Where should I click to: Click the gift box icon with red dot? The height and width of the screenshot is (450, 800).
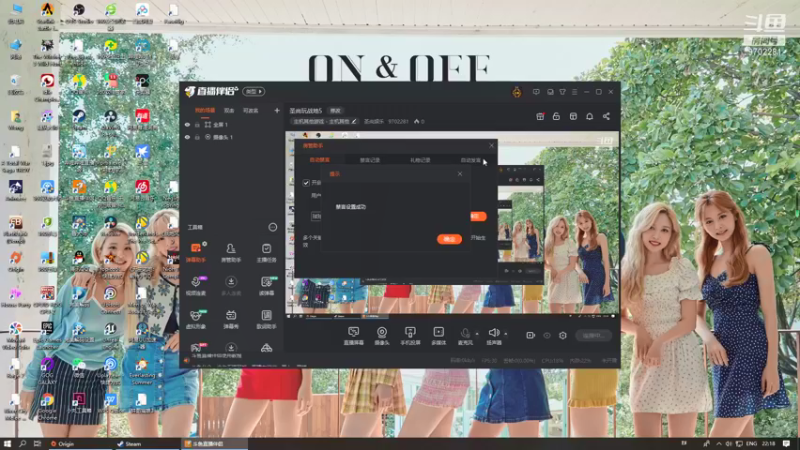click(x=540, y=116)
